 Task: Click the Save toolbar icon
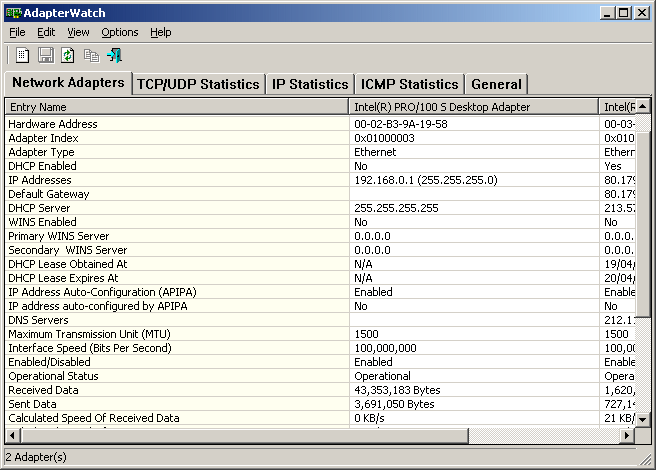(45, 56)
